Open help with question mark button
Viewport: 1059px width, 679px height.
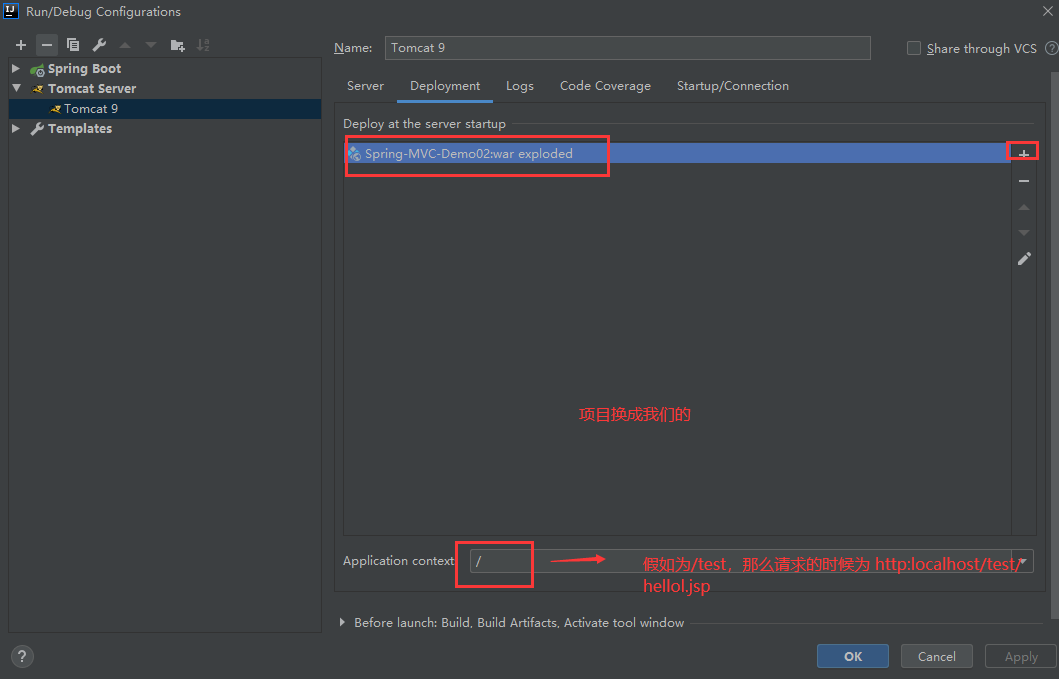pyautogui.click(x=22, y=656)
